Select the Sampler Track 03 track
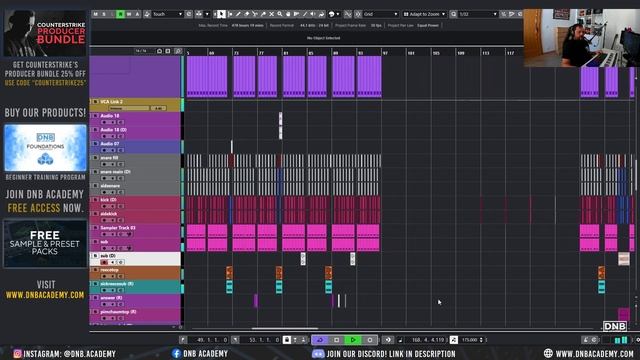Viewport: 640px width, 360px height. (x=135, y=231)
